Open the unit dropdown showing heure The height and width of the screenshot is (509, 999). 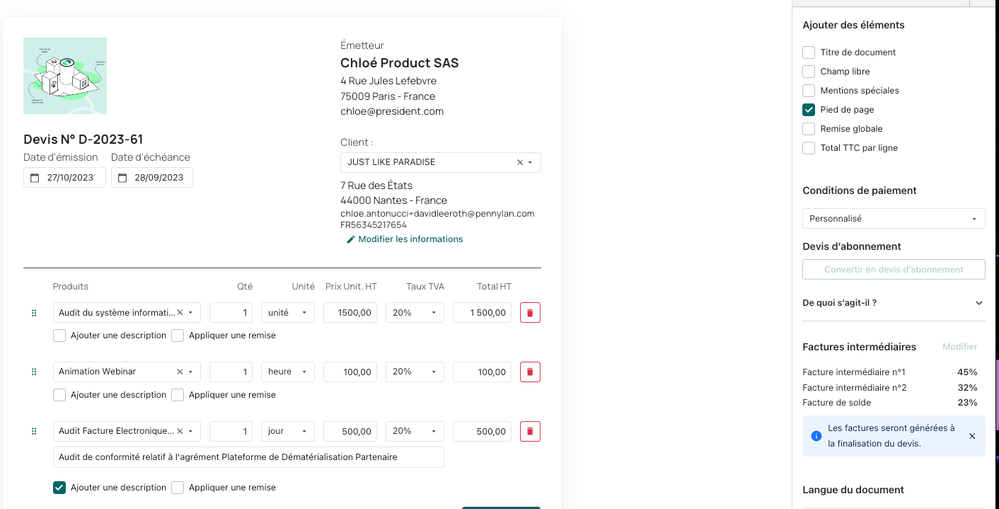[x=287, y=372]
